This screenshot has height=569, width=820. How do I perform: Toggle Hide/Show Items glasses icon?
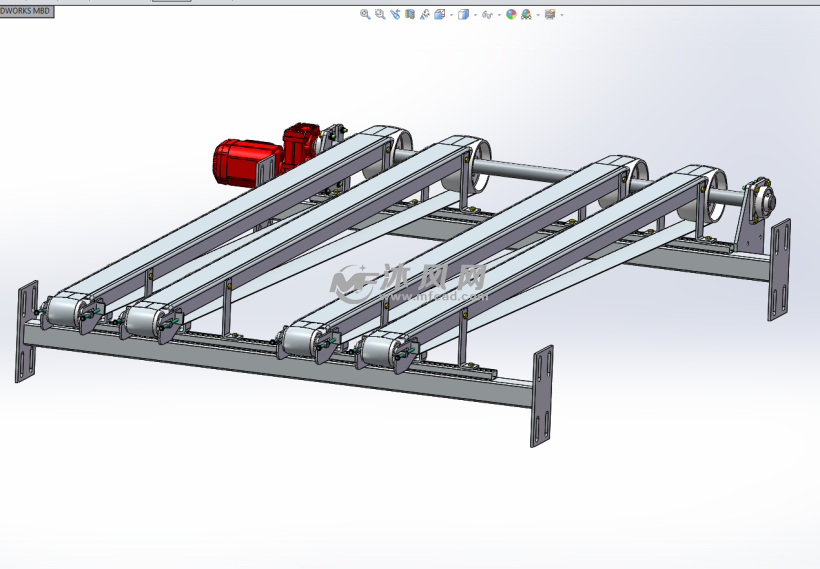(x=487, y=15)
